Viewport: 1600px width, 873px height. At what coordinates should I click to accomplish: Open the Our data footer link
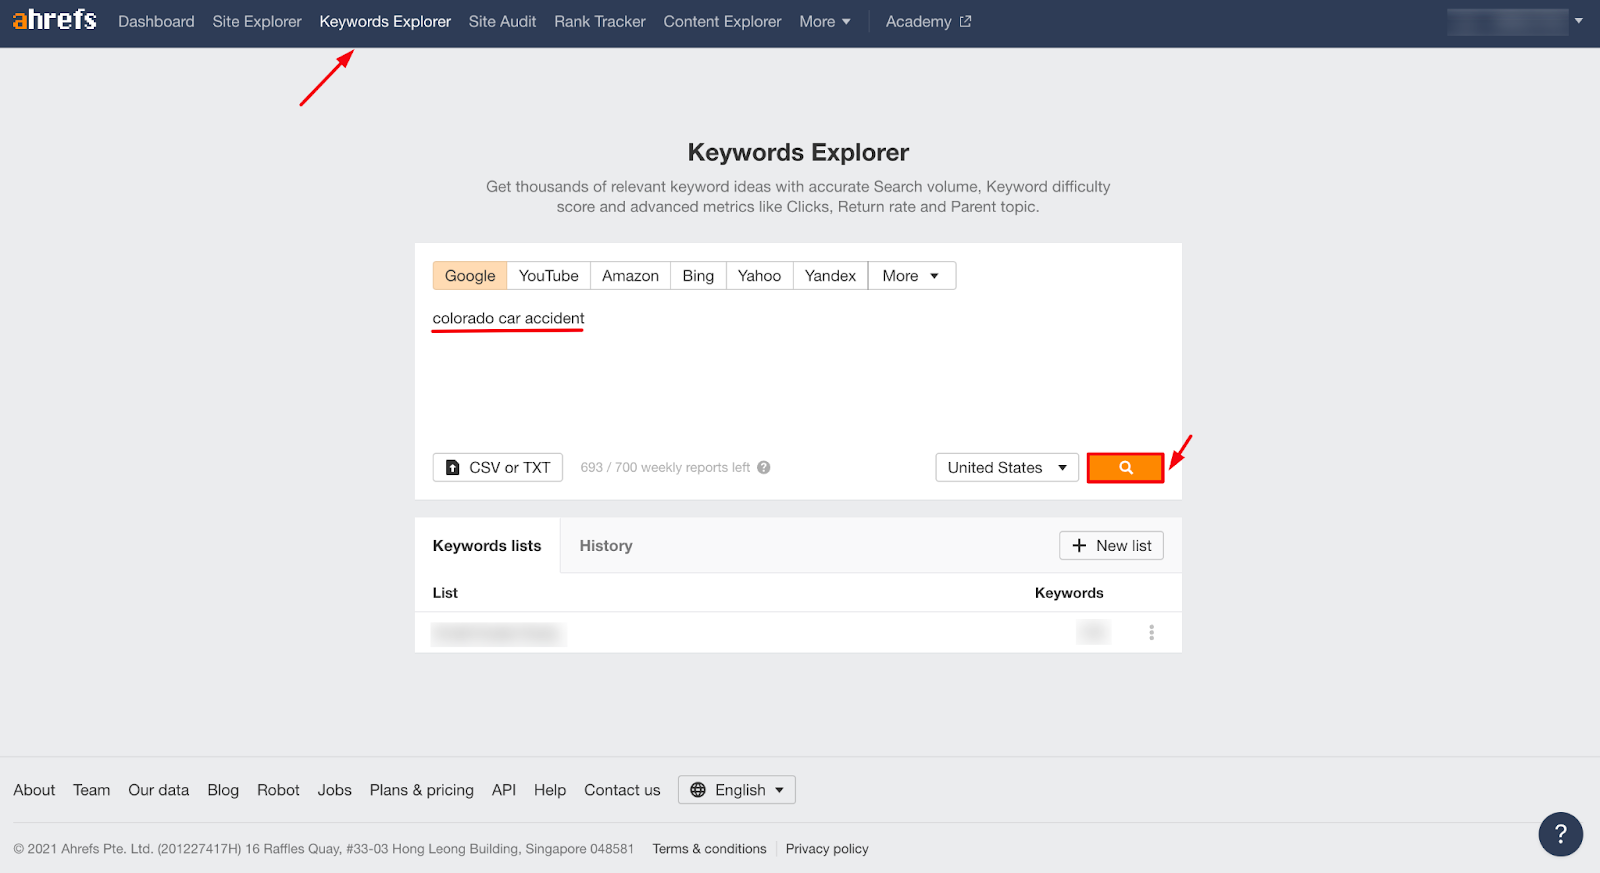pyautogui.click(x=158, y=790)
